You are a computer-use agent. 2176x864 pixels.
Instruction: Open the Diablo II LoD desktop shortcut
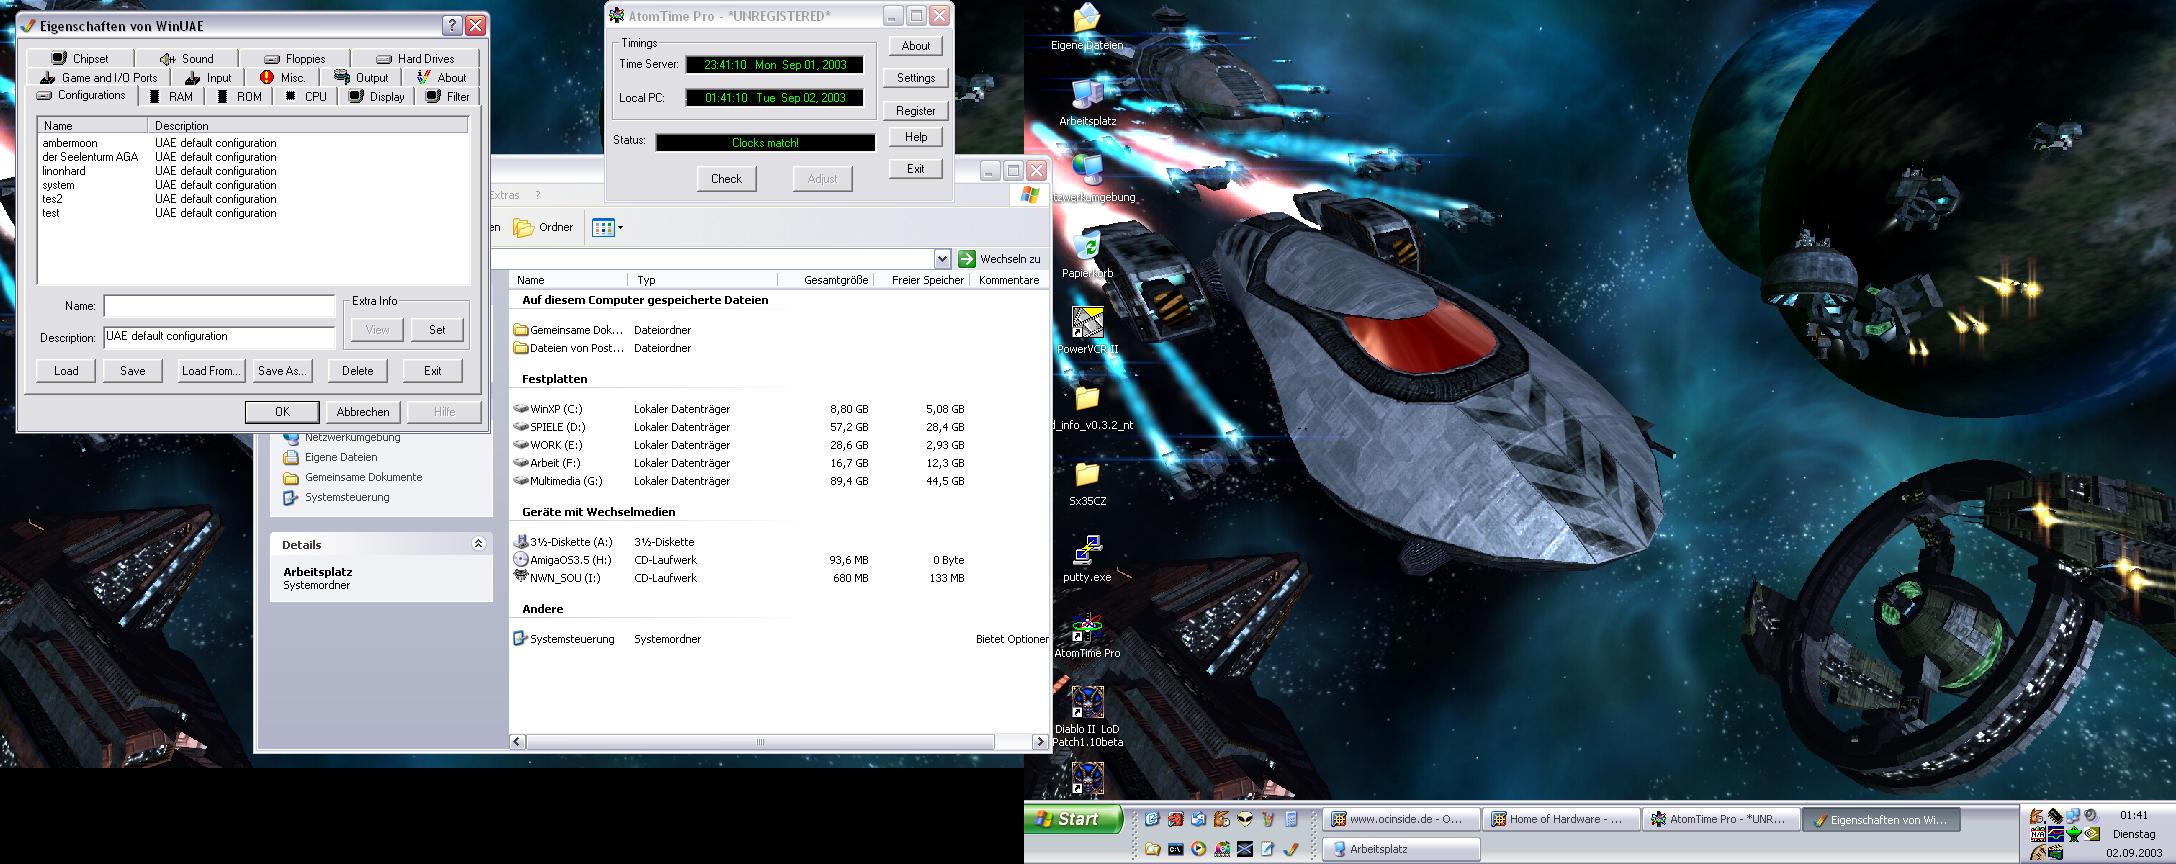pyautogui.click(x=1087, y=703)
